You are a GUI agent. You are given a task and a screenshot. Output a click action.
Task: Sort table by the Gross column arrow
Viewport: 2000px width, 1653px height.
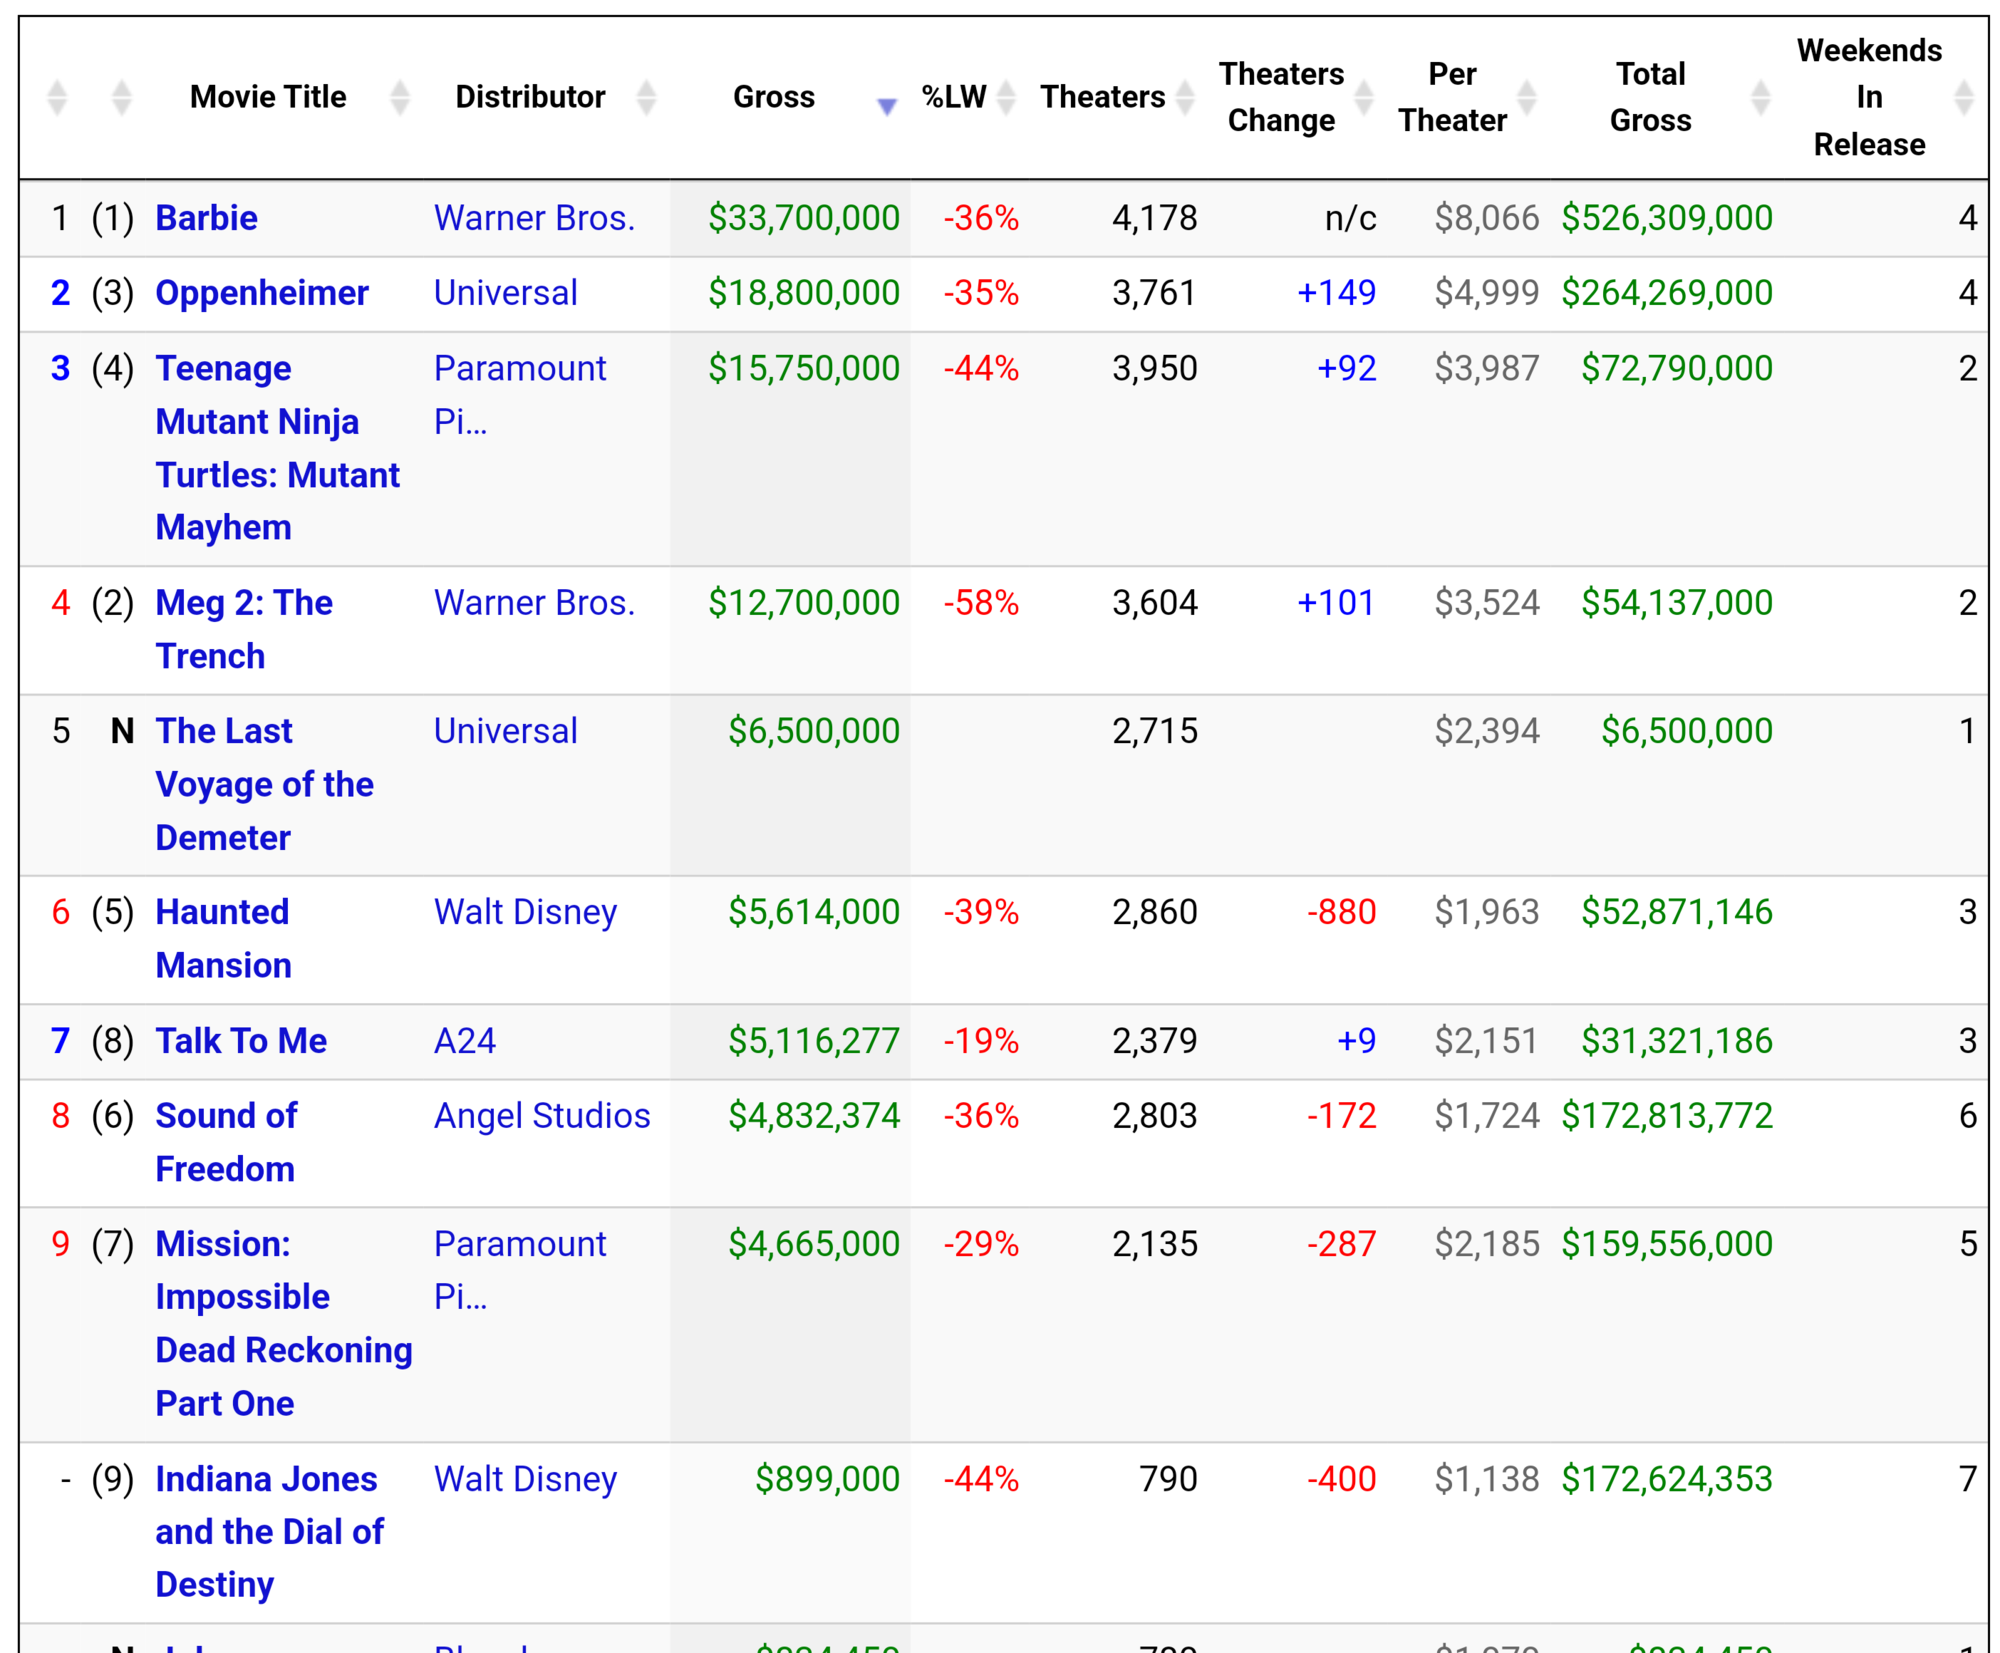tap(886, 106)
